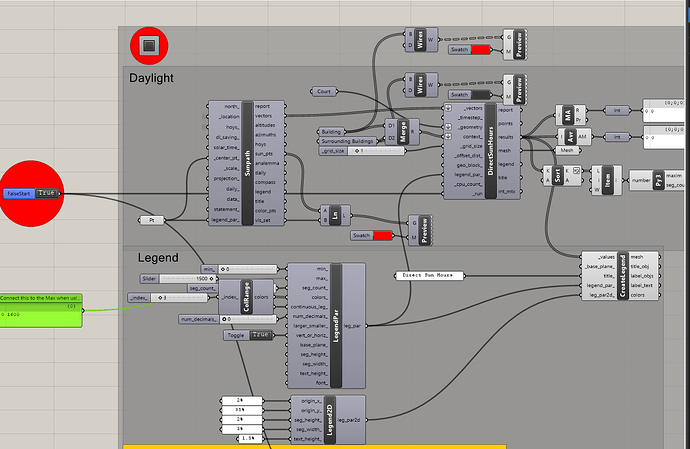This screenshot has width=690, height=449.
Task: Adjust the _grid_size slider
Action: coord(376,151)
